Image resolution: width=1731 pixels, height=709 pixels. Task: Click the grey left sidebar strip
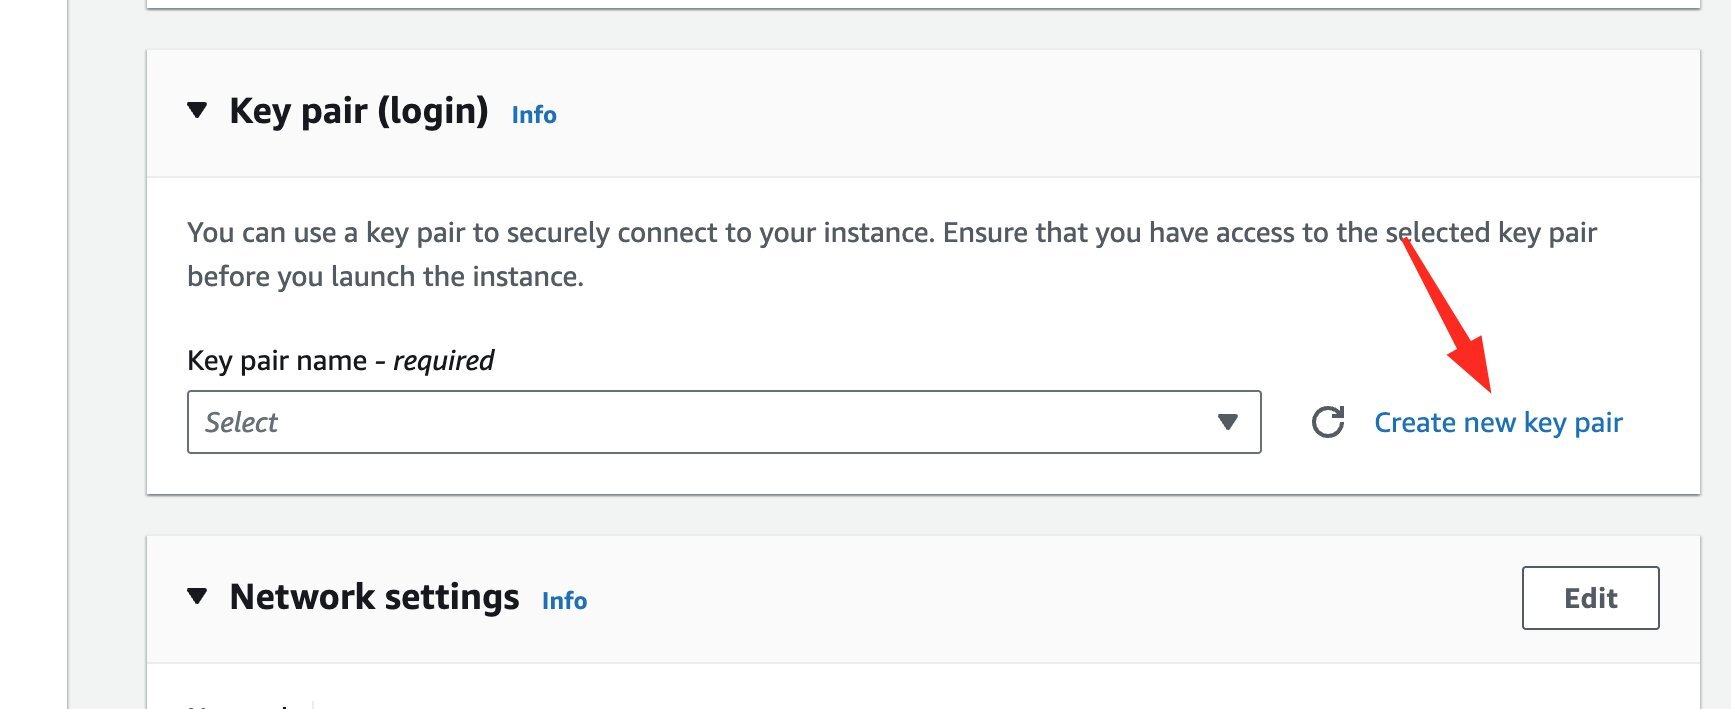coord(33,354)
